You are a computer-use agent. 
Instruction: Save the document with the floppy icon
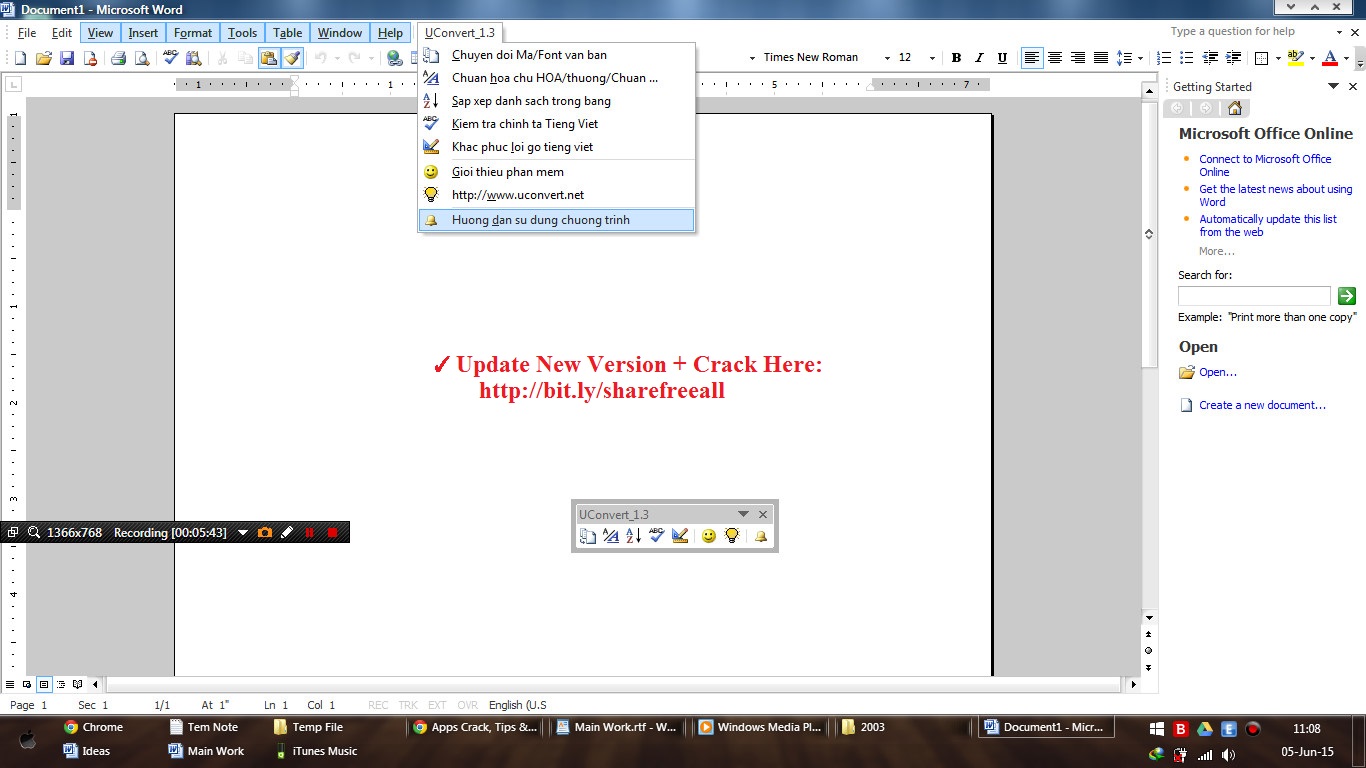pyautogui.click(x=67, y=58)
